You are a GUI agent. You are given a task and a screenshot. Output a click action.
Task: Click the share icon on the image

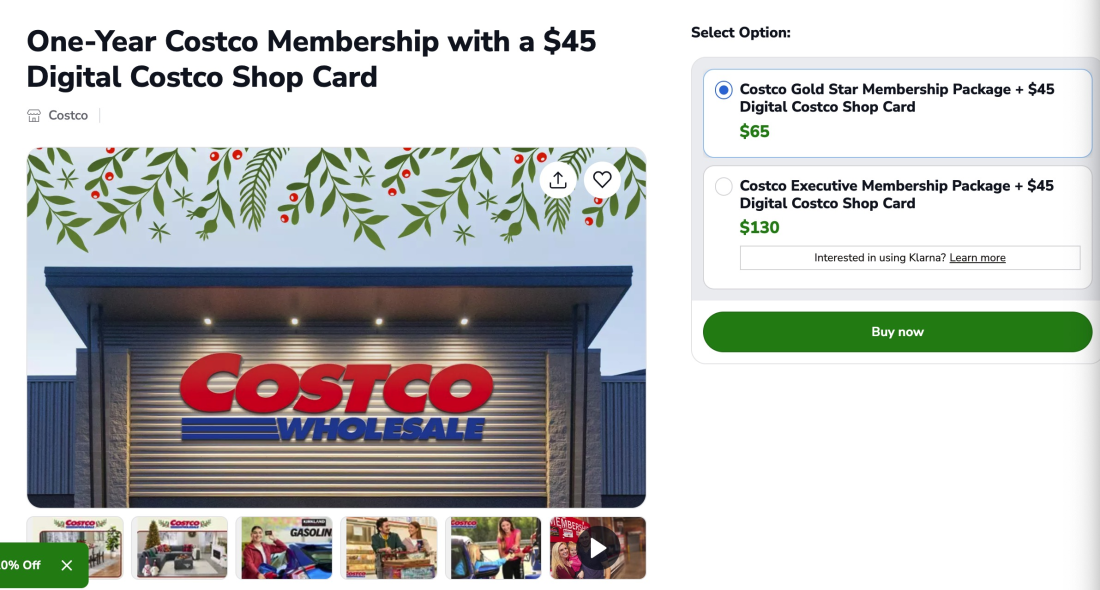[x=558, y=179]
